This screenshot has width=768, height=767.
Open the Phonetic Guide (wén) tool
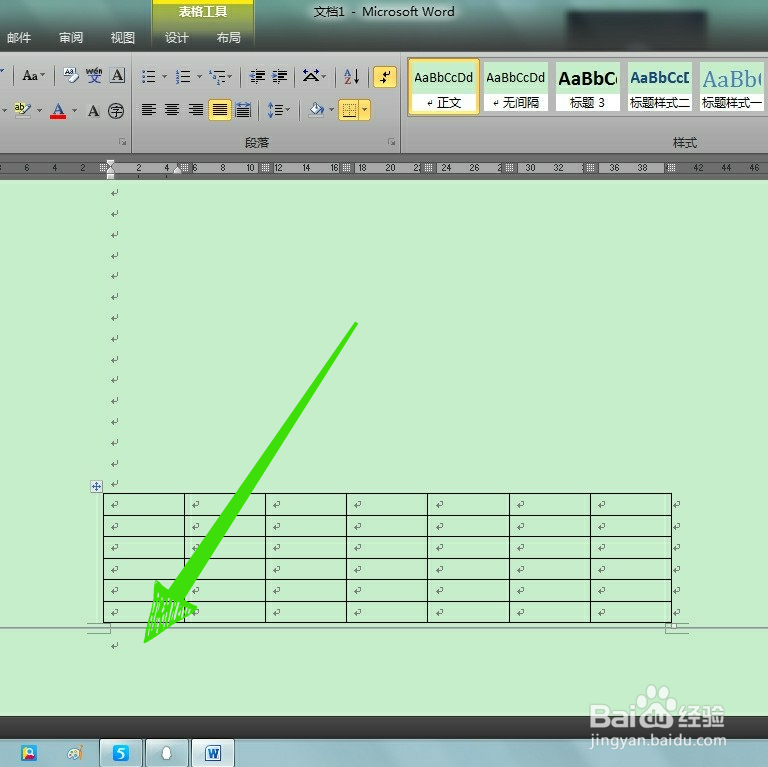click(94, 75)
